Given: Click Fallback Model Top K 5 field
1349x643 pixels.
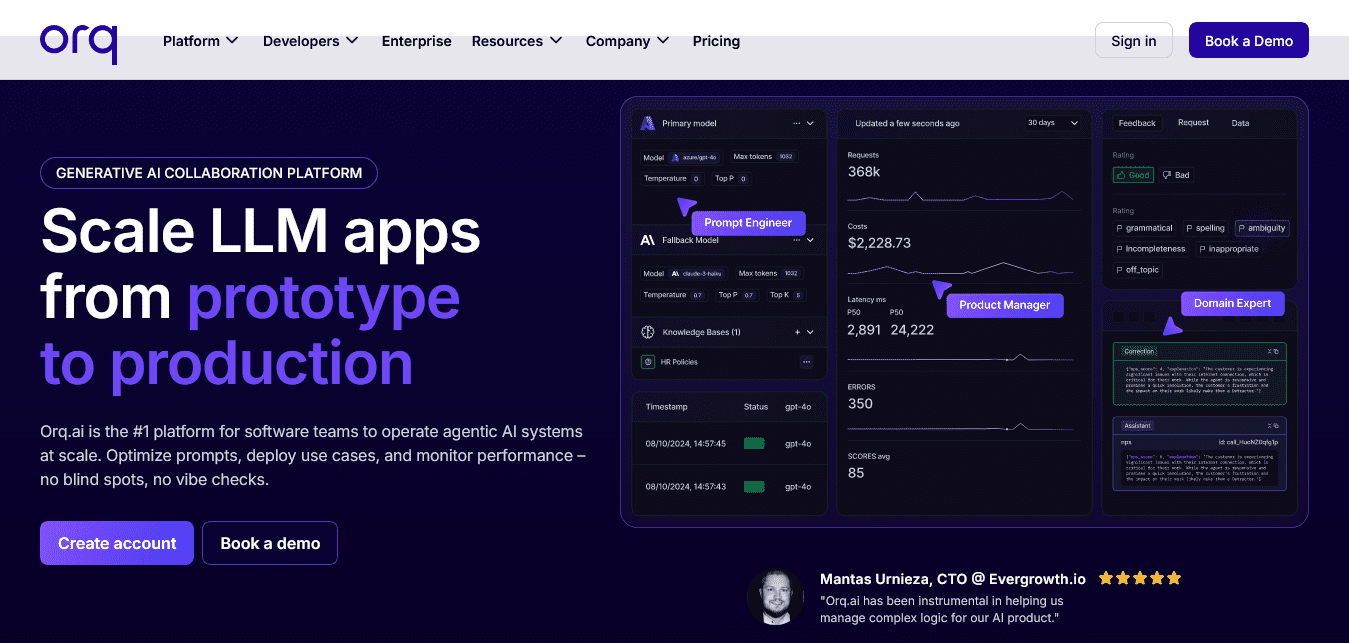Looking at the screenshot, I should tap(786, 295).
